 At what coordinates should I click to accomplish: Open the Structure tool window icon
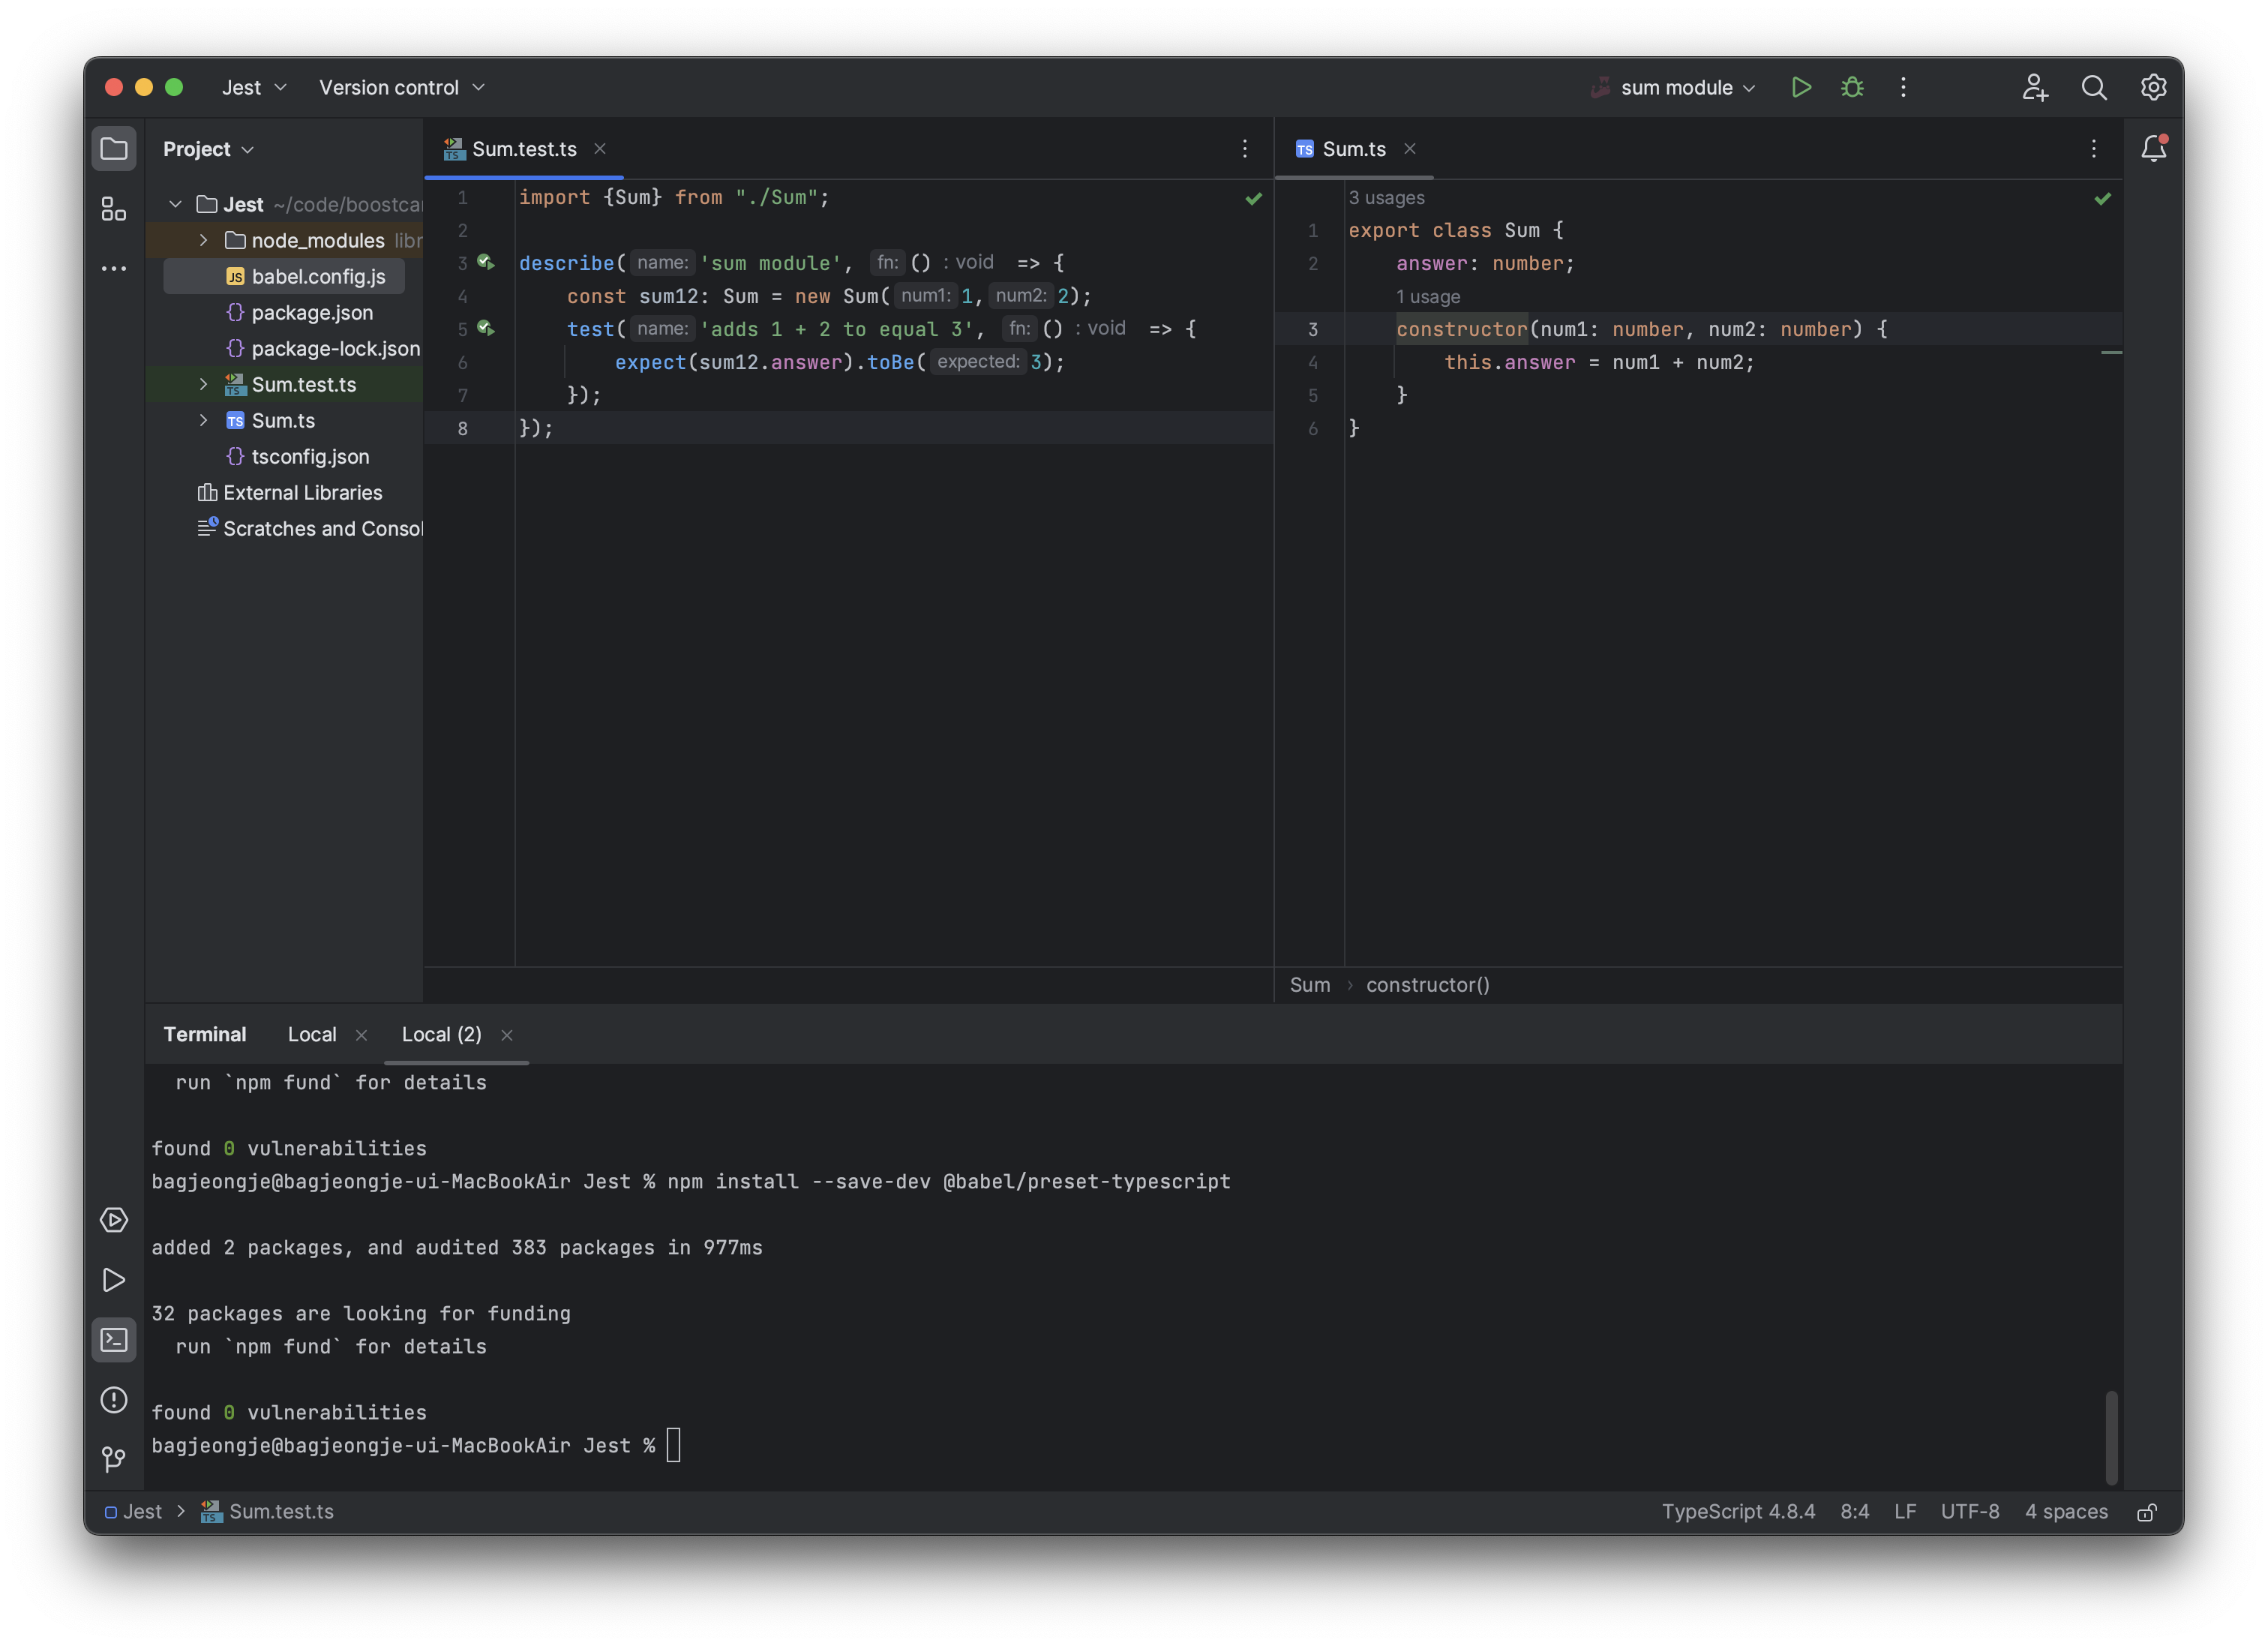pyautogui.click(x=114, y=209)
